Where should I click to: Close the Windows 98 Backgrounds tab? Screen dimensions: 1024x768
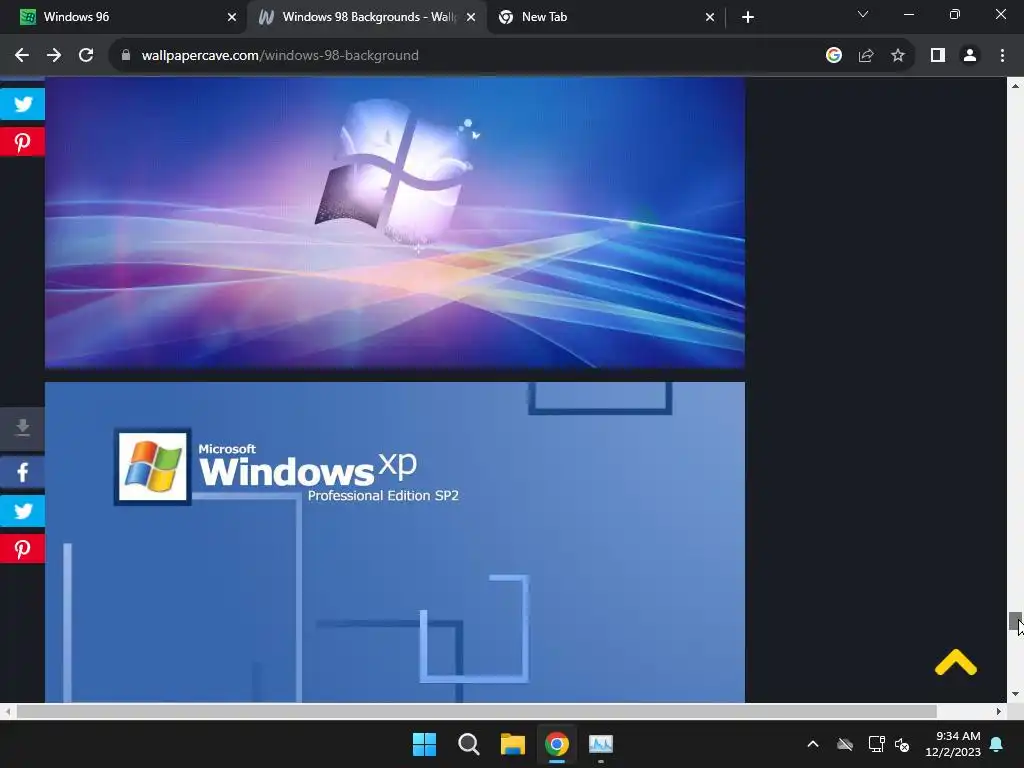[x=470, y=17]
